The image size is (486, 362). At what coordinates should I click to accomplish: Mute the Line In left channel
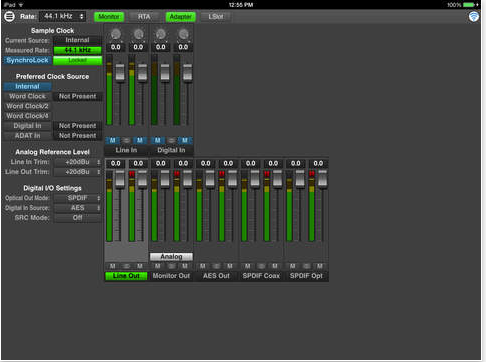click(113, 140)
